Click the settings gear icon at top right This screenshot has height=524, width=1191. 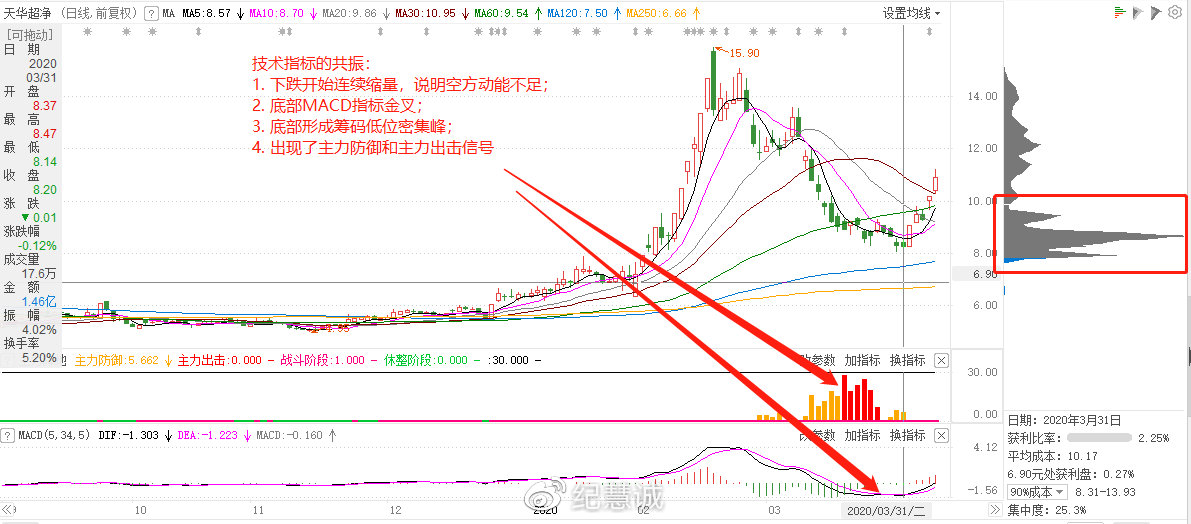pyautogui.click(x=1176, y=13)
